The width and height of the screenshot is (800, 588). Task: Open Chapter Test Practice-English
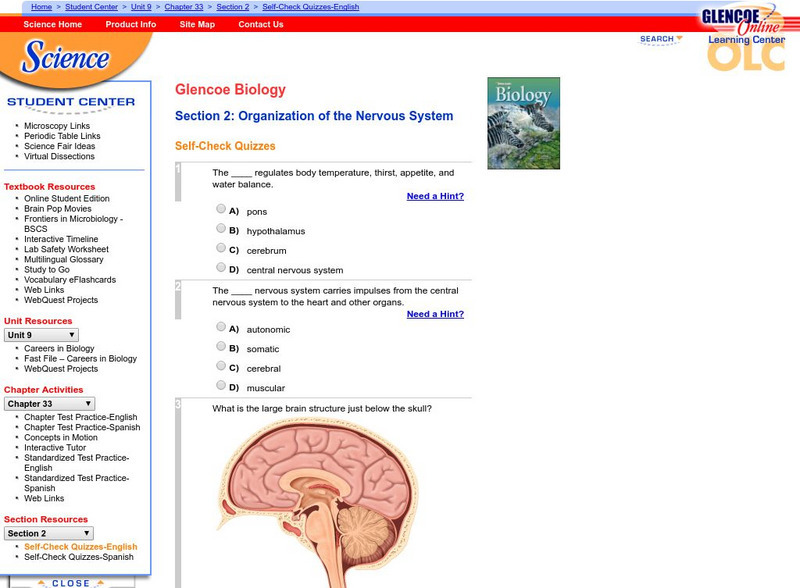click(81, 417)
